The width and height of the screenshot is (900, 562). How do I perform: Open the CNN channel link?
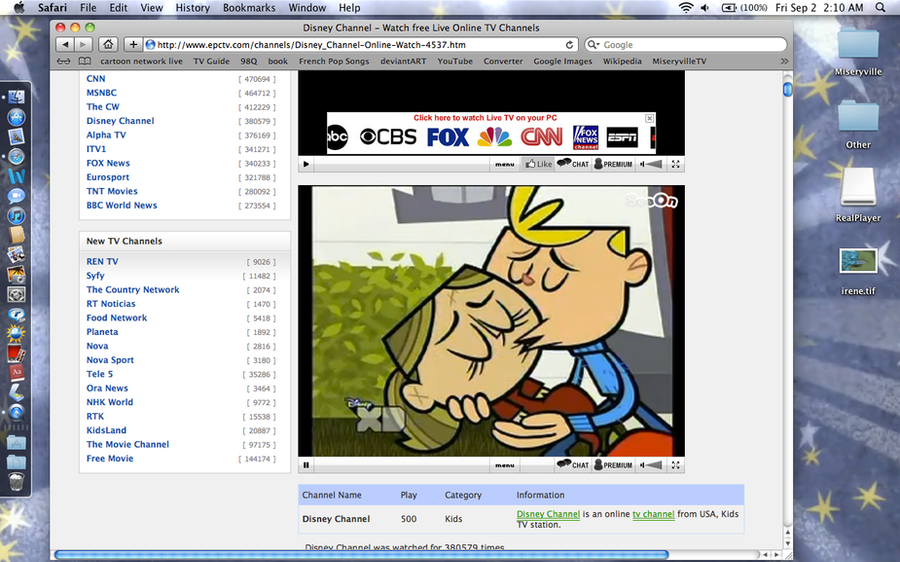[x=96, y=79]
